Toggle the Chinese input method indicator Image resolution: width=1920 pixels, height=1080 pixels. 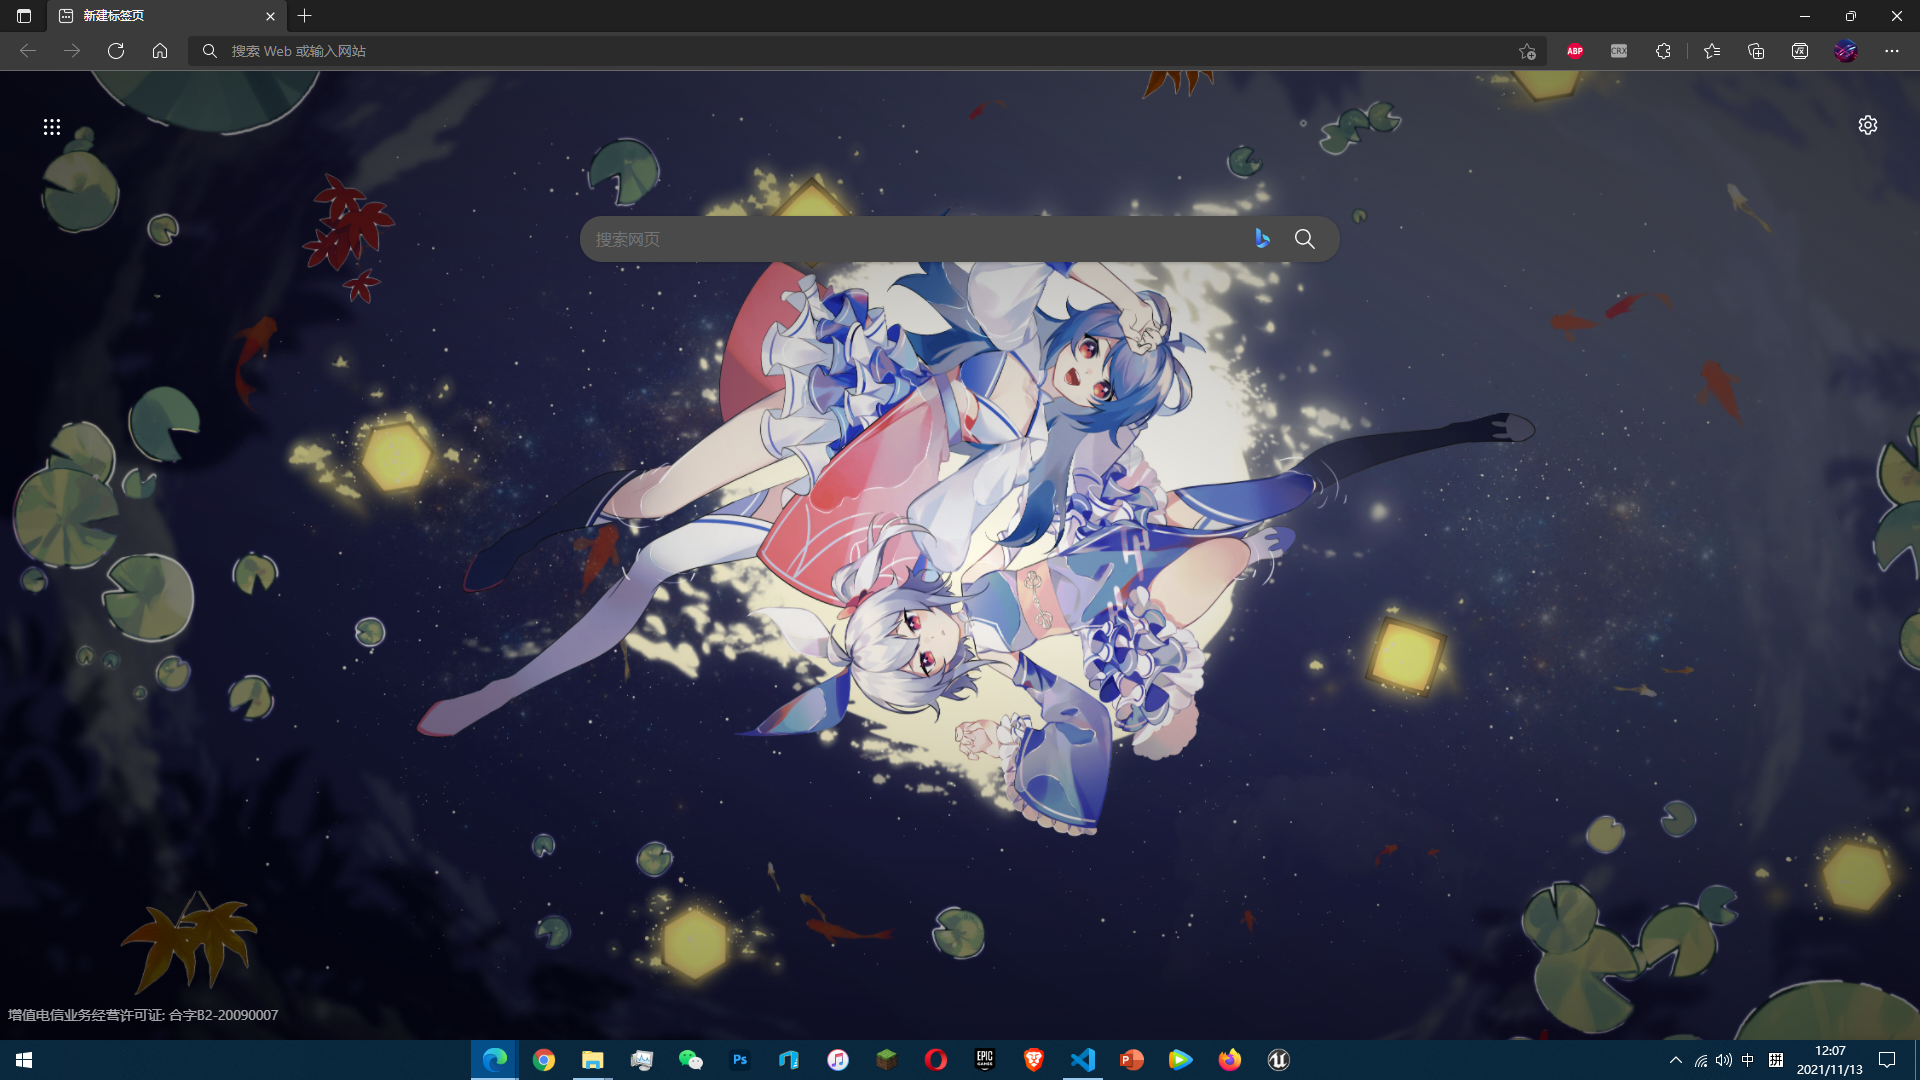[1748, 1060]
